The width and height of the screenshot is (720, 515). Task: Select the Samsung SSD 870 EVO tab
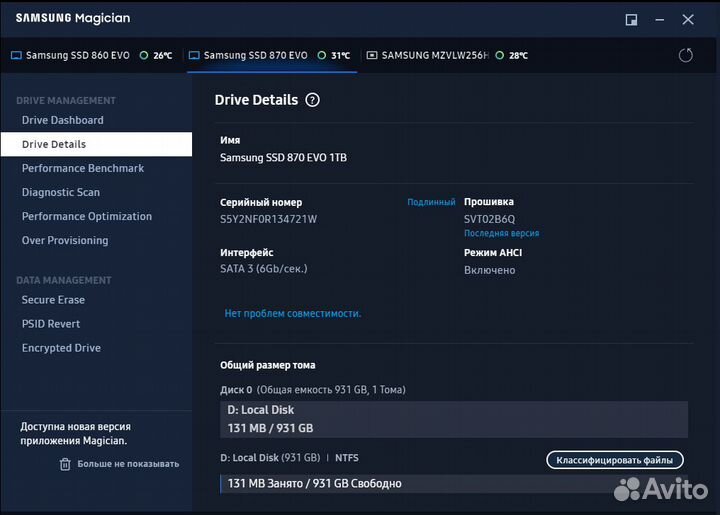tap(272, 56)
